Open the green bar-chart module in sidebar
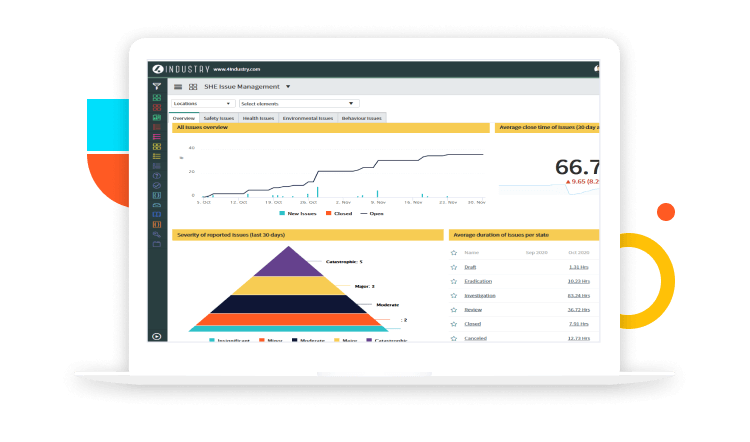The image size is (750, 442). click(x=156, y=117)
